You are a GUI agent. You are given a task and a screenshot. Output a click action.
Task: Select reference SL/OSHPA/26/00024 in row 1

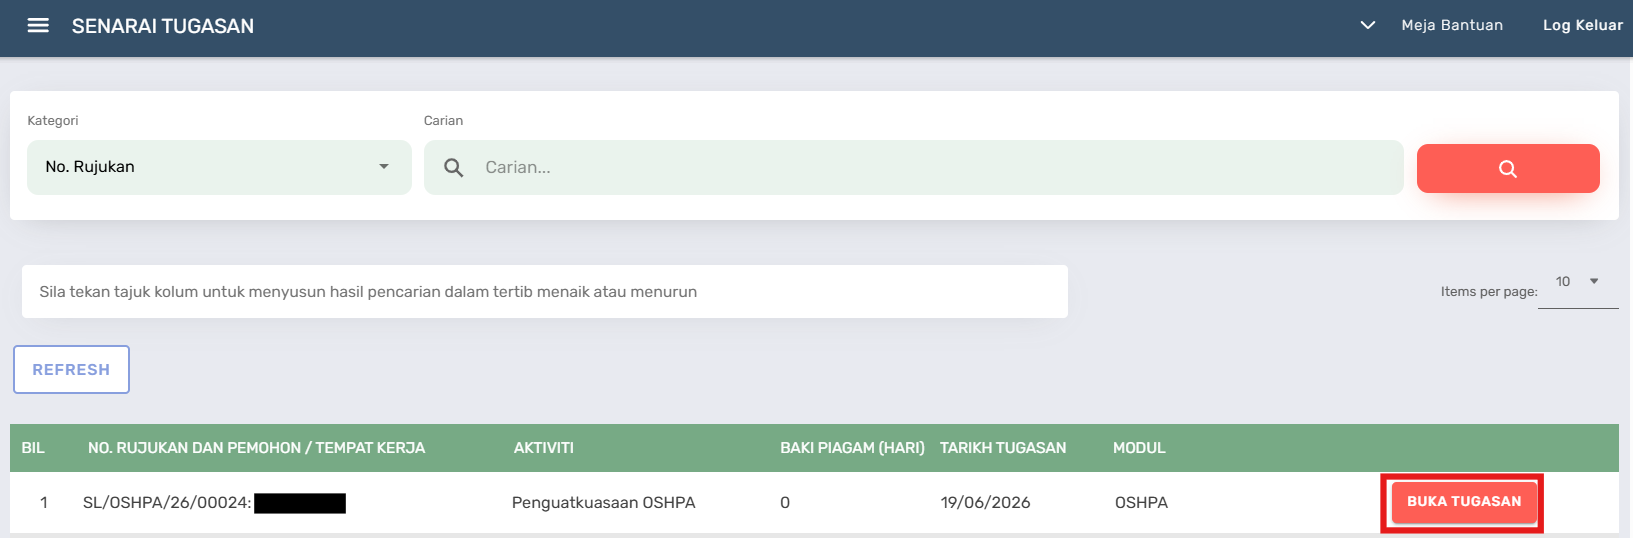[x=167, y=502]
